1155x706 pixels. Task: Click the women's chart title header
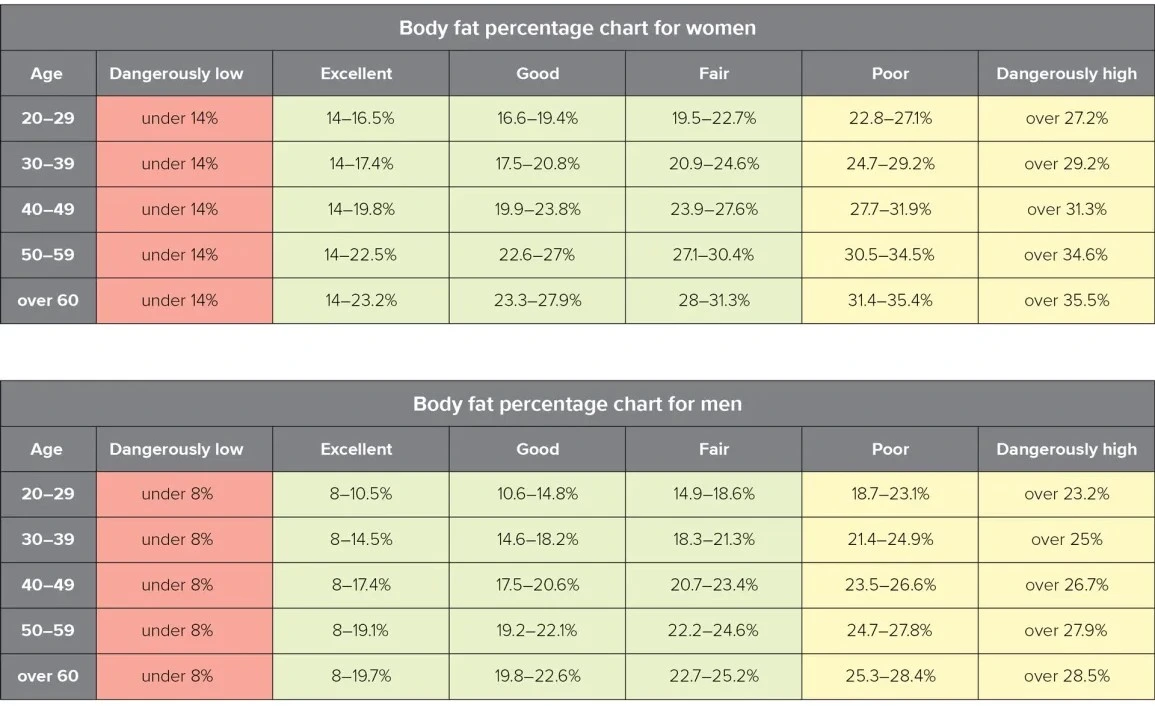[577, 28]
